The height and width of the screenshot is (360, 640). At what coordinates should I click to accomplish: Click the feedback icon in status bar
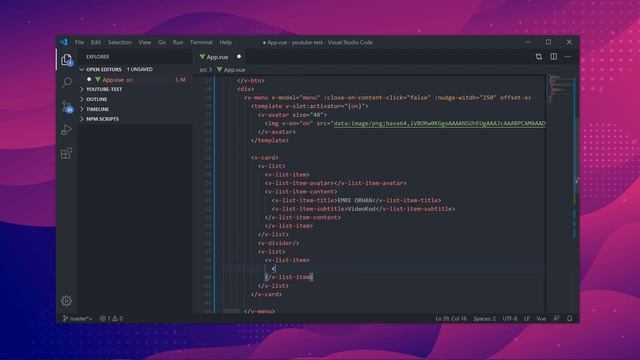click(556, 318)
